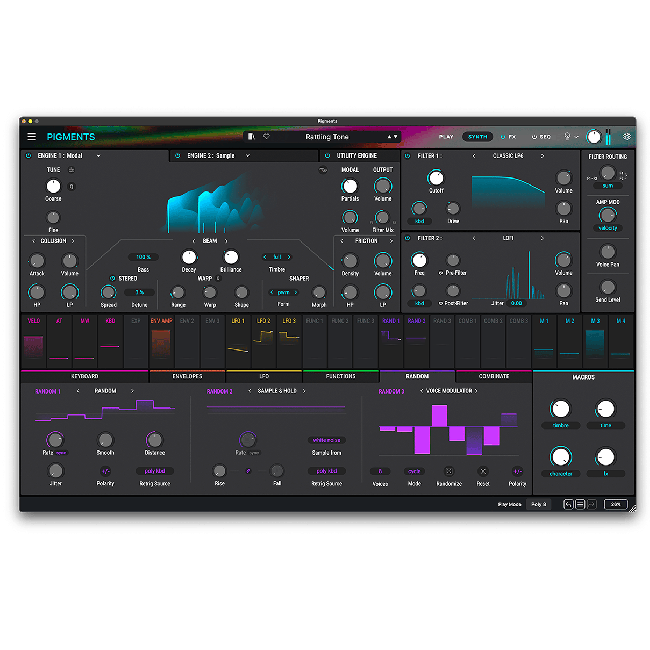Open the hamburger main menu
The height and width of the screenshot is (650, 650).
pos(32,136)
